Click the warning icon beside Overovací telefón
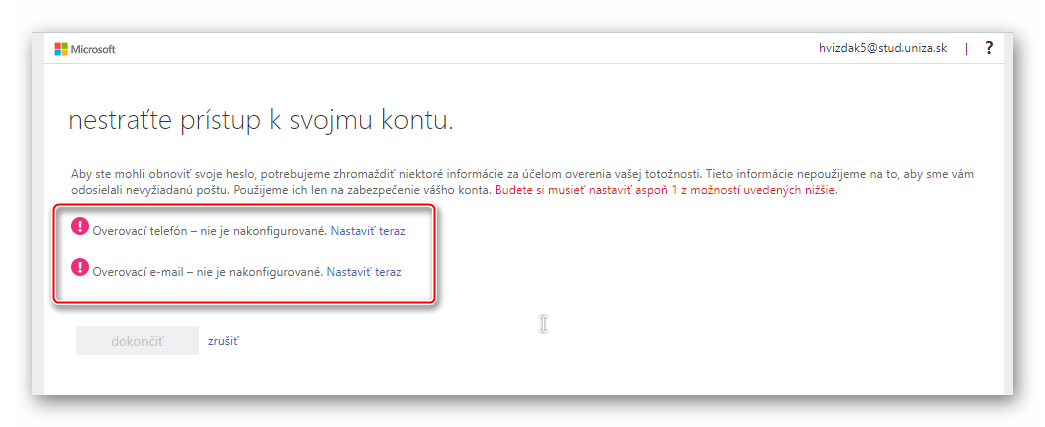The width and height of the screenshot is (1045, 427). [x=80, y=227]
